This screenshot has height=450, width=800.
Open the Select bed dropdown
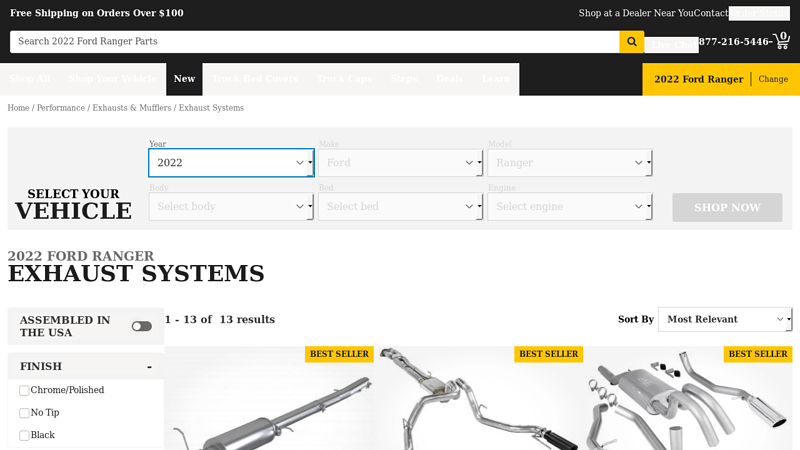point(401,207)
